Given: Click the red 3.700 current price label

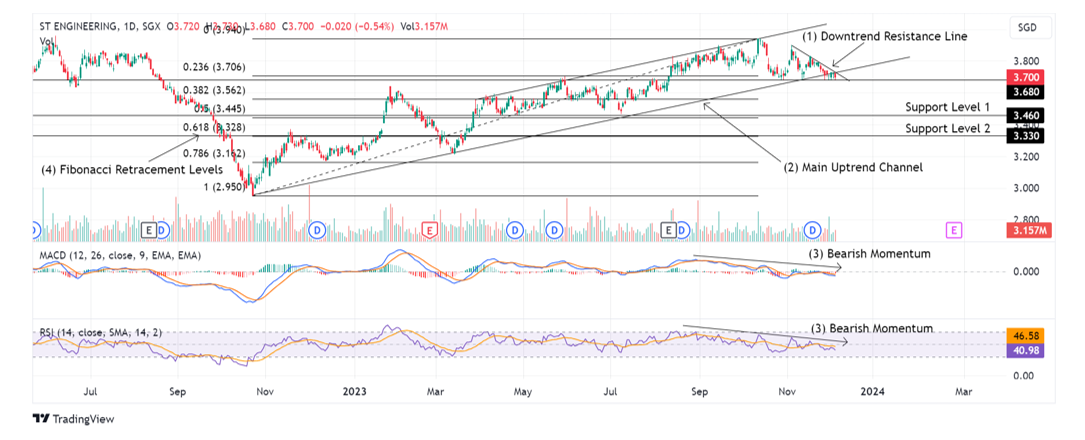Looking at the screenshot, I should click(x=1026, y=77).
